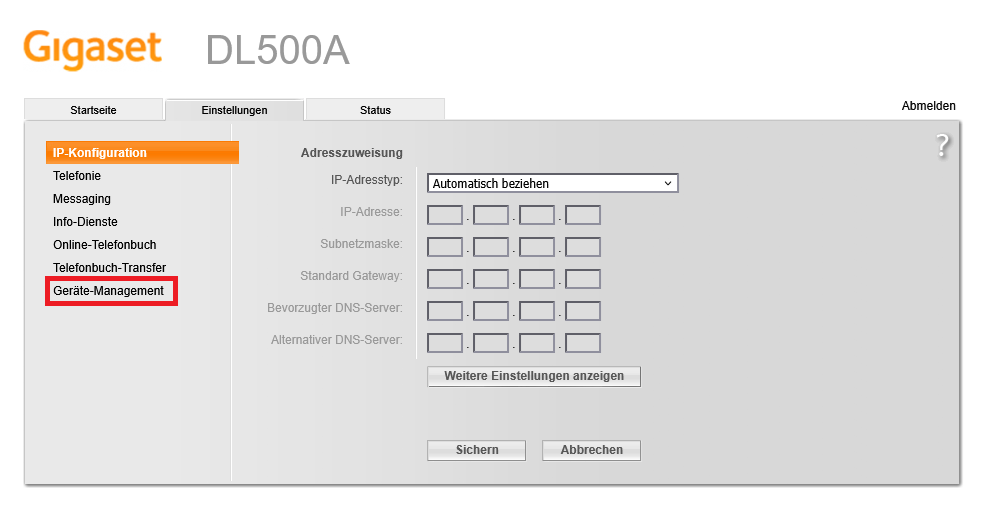986x508 pixels.
Task: Select the Einstellungen tab
Action: point(234,110)
